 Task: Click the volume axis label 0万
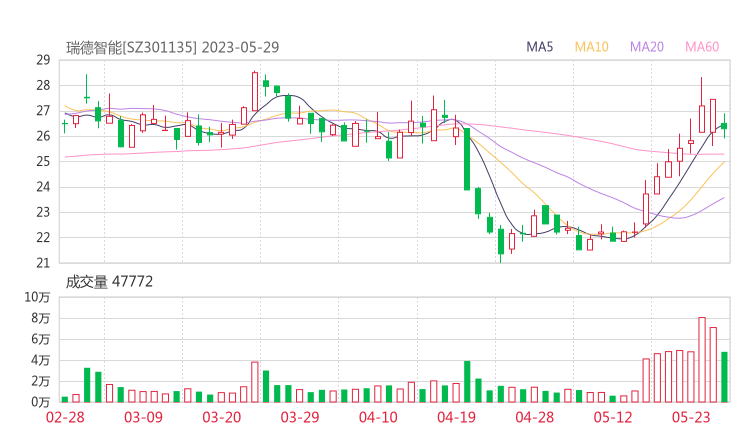click(41, 402)
